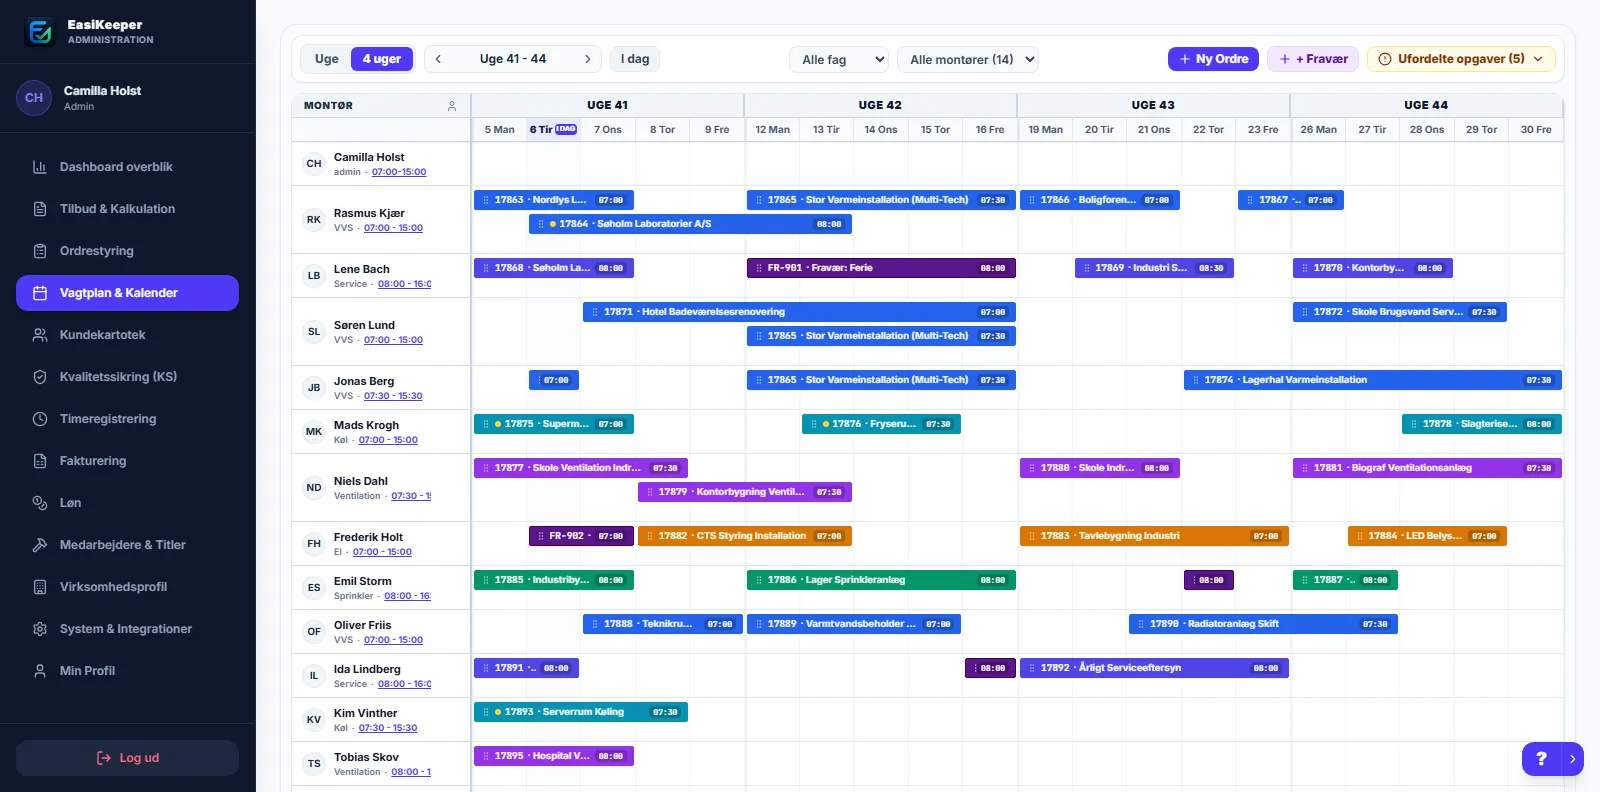Click the Timeregistrering clock icon
Viewport: 1600px width, 792px height.
pyautogui.click(x=40, y=419)
